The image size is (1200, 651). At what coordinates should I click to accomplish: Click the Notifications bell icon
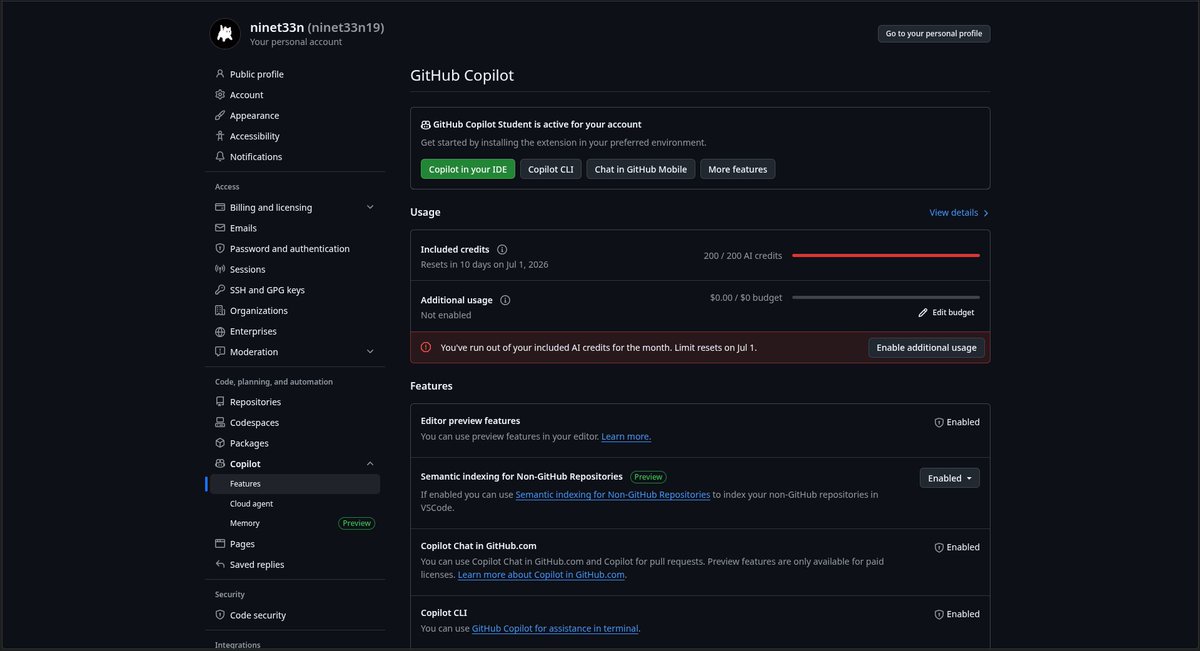tap(220, 157)
